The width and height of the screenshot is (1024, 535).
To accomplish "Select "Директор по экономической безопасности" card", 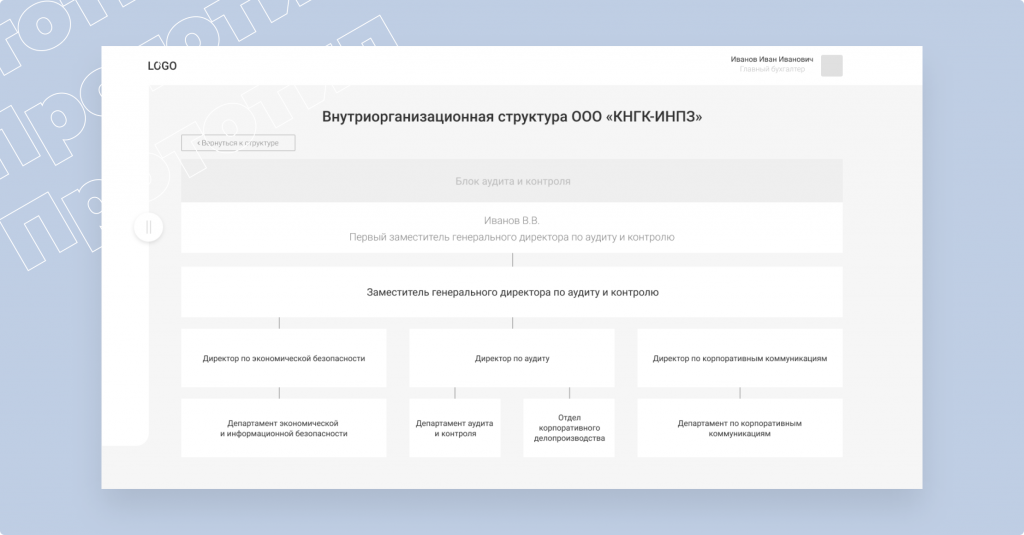I will (x=283, y=358).
